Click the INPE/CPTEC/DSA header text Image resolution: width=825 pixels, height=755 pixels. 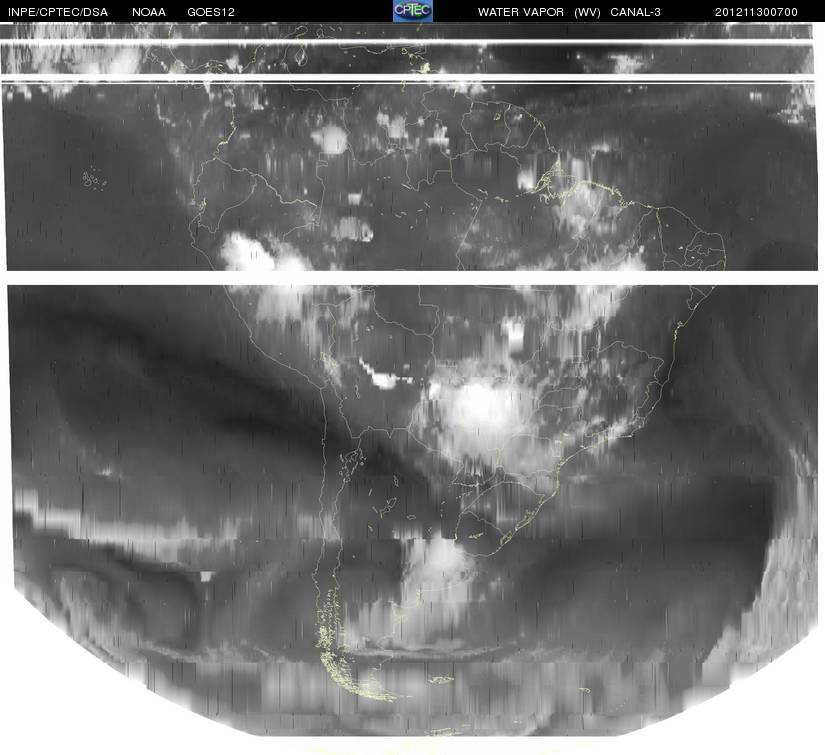[x=58, y=12]
